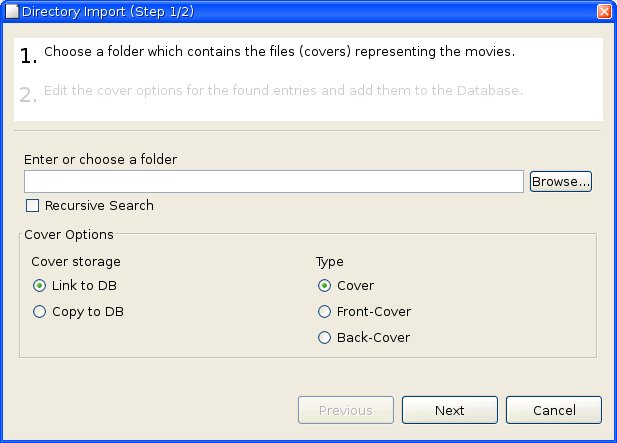Cancel the directory import
Viewport: 617px width, 443px height.
[x=553, y=410]
